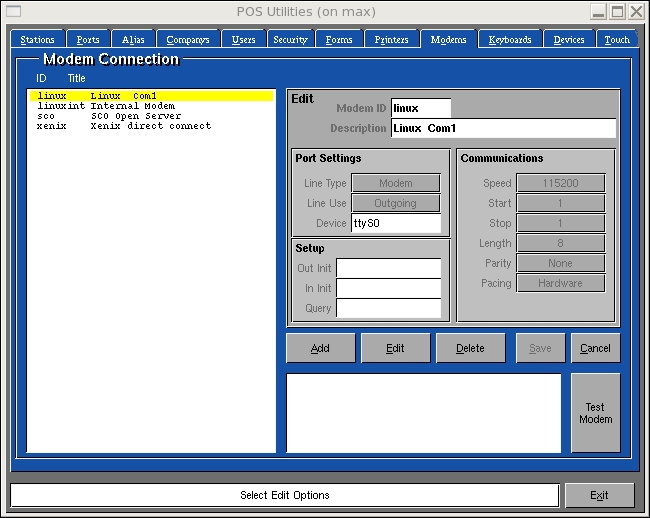This screenshot has height=518, width=650.
Task: Click the Delete button
Action: [x=471, y=348]
